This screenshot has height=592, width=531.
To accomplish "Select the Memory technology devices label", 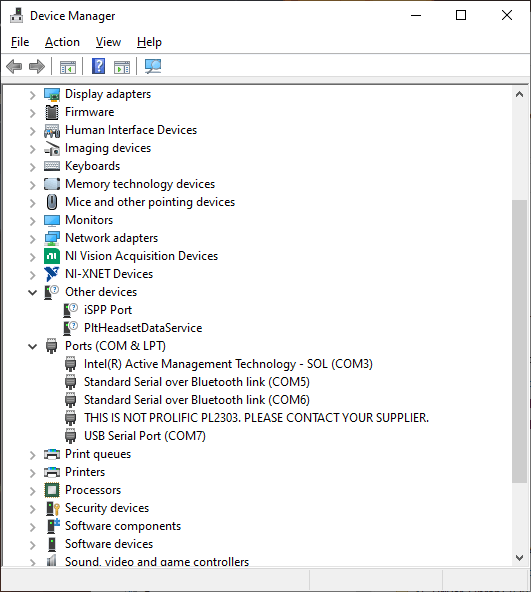I will point(140,184).
